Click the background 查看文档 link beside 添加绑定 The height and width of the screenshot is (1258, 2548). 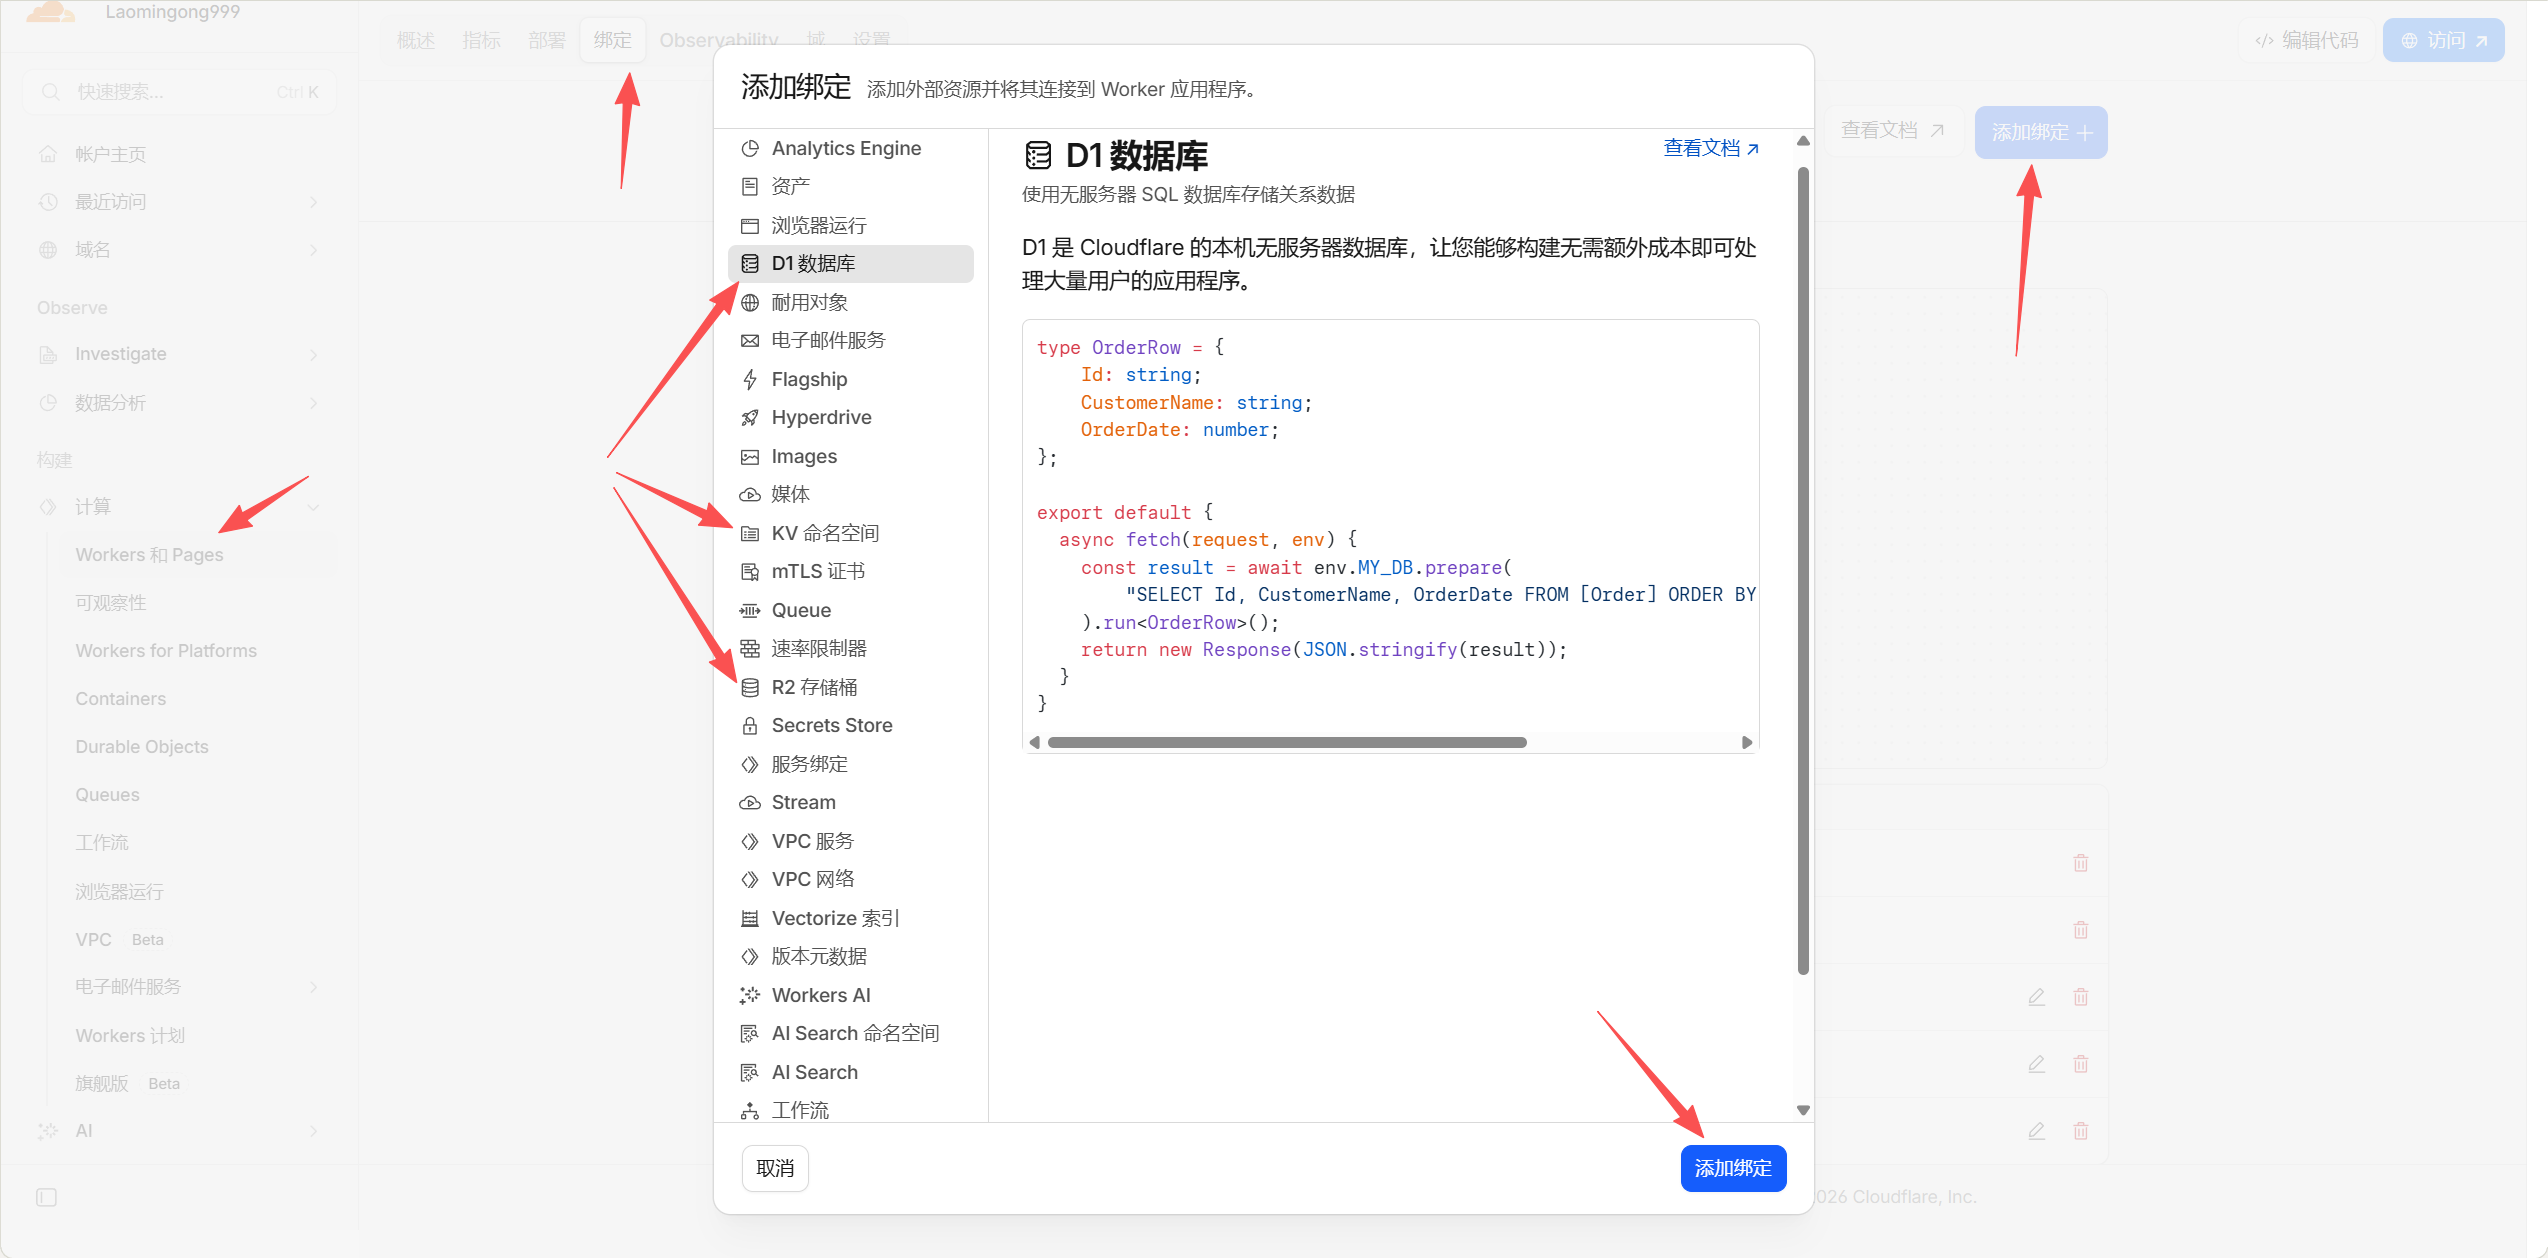[1892, 131]
